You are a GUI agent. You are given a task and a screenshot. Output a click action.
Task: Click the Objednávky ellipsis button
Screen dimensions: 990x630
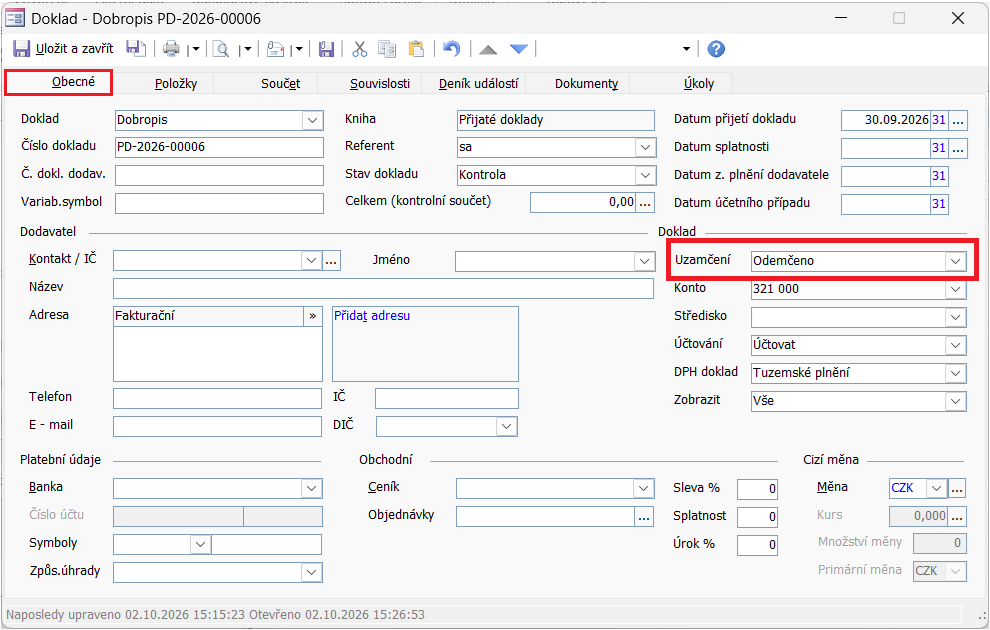(644, 516)
